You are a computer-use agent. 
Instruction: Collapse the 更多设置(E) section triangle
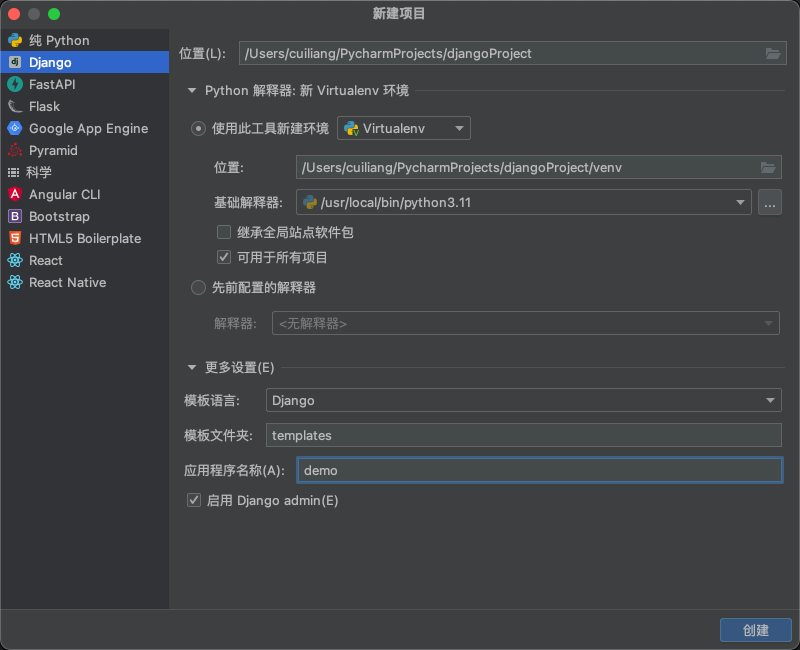point(192,367)
